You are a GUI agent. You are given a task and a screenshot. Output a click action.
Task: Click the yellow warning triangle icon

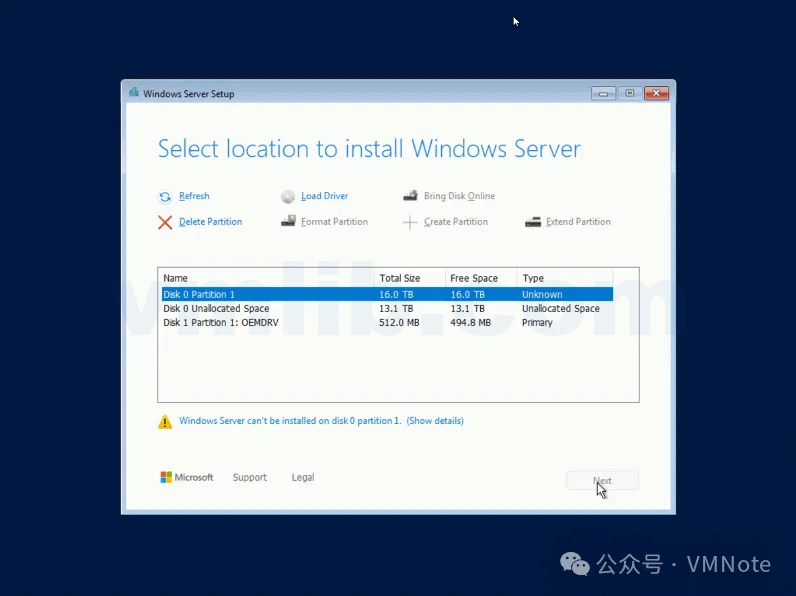tap(165, 422)
